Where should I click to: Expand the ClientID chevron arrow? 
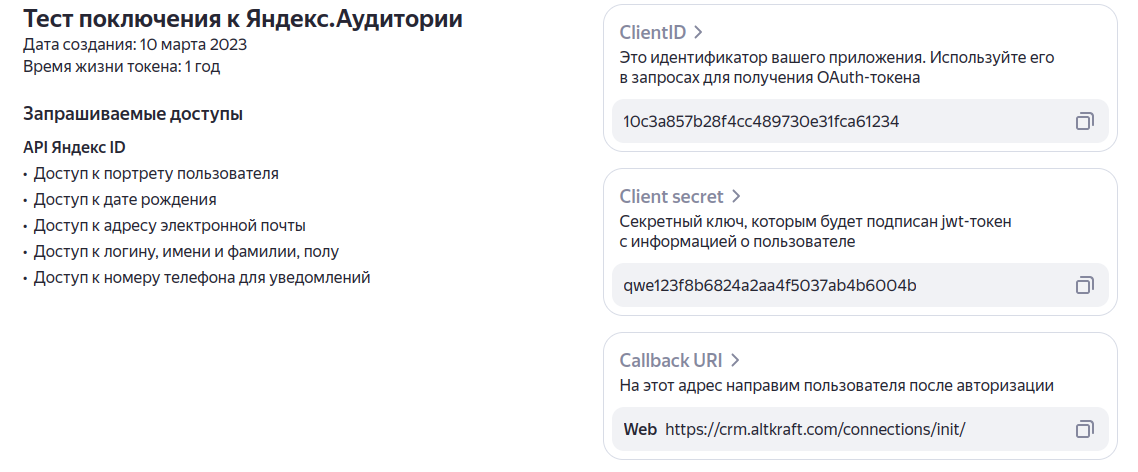pyautogui.click(x=698, y=33)
